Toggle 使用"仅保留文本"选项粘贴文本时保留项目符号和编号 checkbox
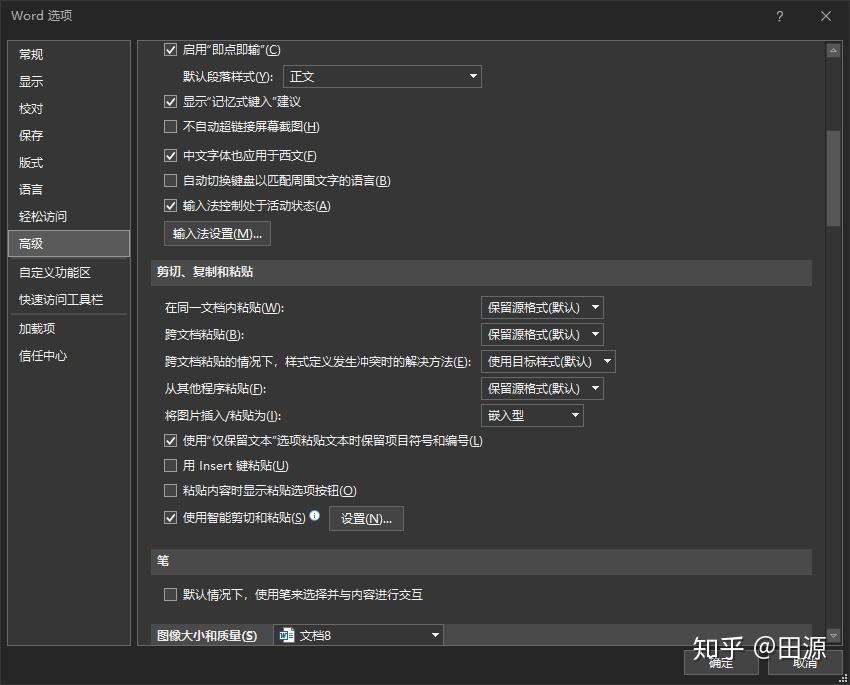 point(170,441)
